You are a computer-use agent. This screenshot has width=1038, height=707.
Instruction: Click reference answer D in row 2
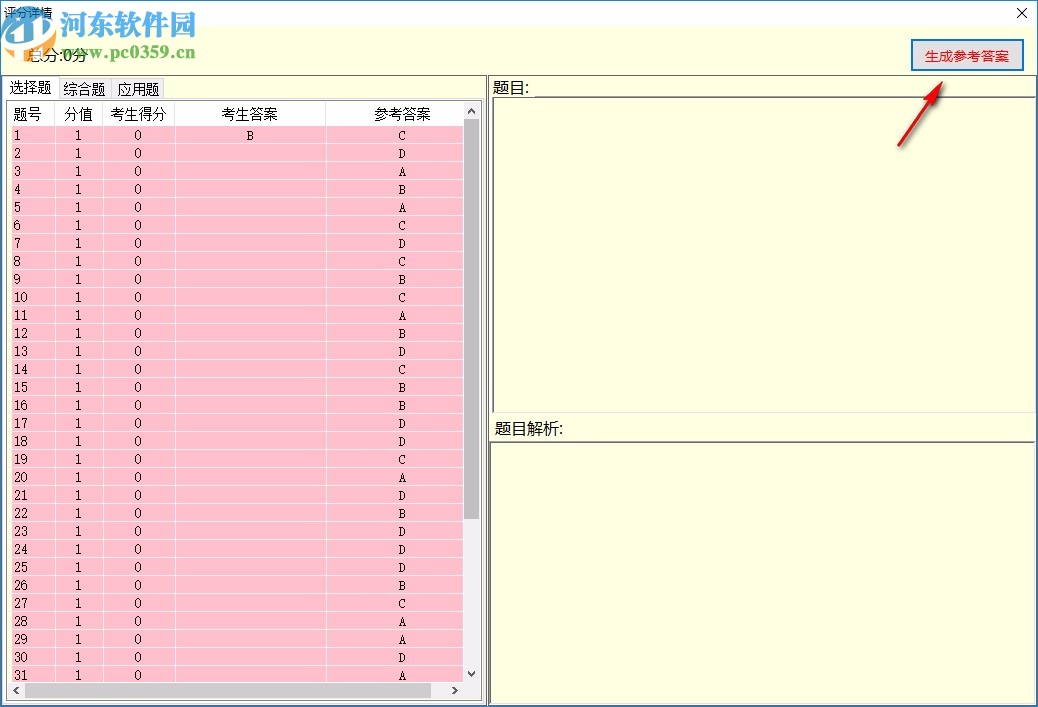(x=402, y=153)
